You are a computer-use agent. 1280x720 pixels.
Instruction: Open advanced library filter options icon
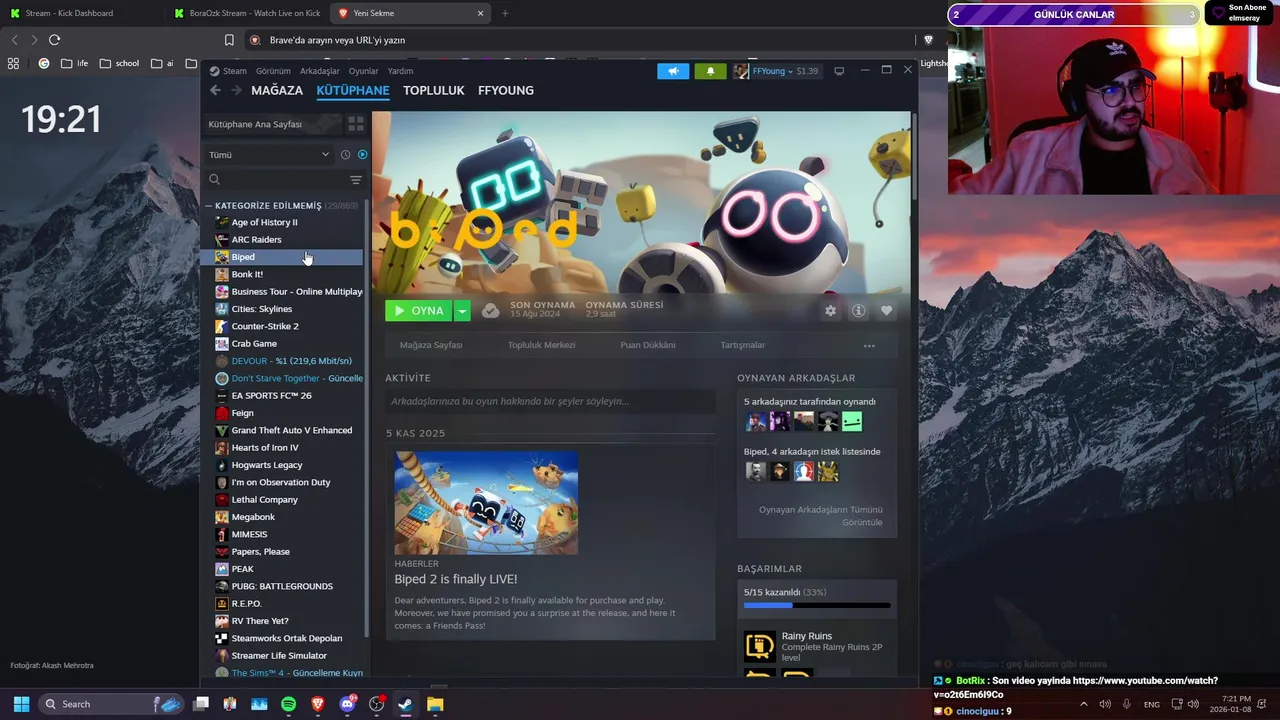click(355, 180)
